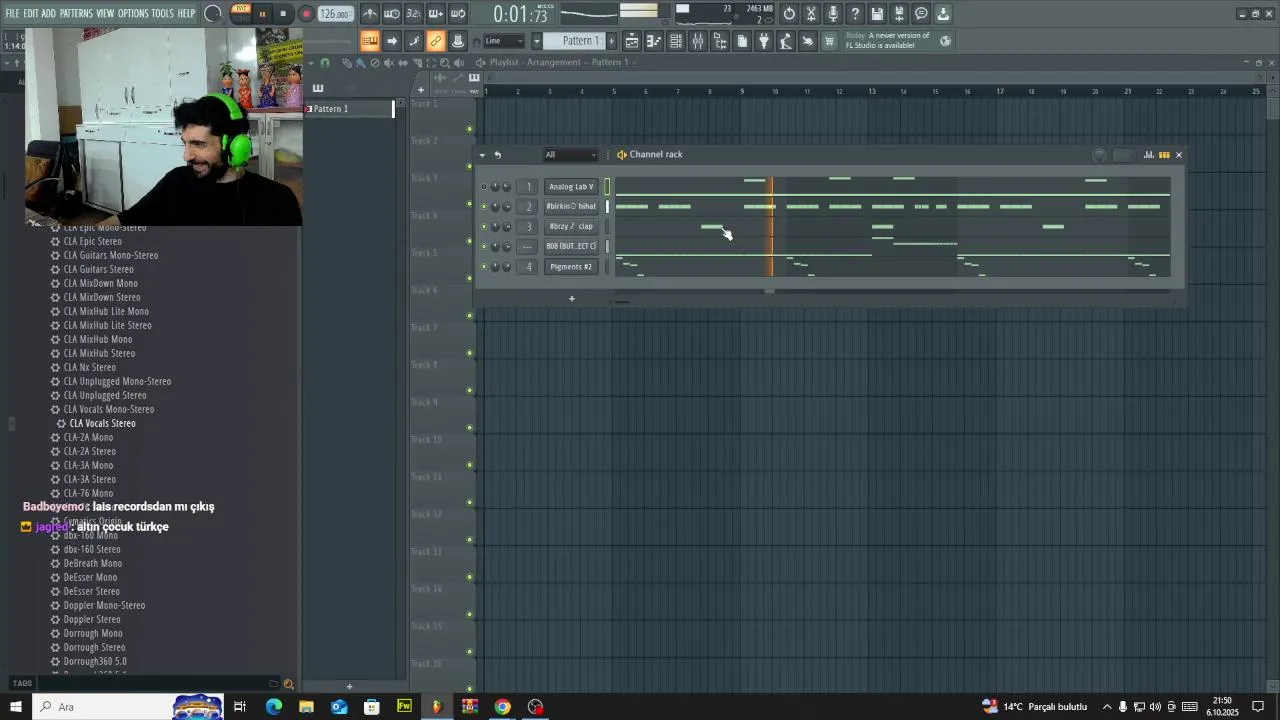Open the FILE menu
The width and height of the screenshot is (1280, 720).
[x=12, y=14]
